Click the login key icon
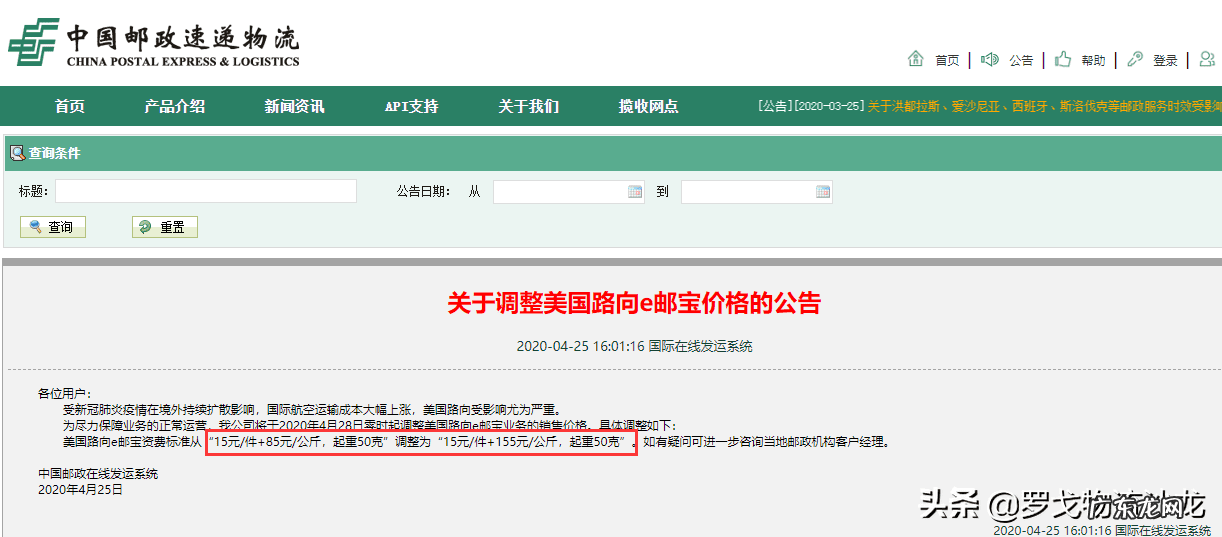Screen dimensions: 1222x537 tap(1135, 59)
